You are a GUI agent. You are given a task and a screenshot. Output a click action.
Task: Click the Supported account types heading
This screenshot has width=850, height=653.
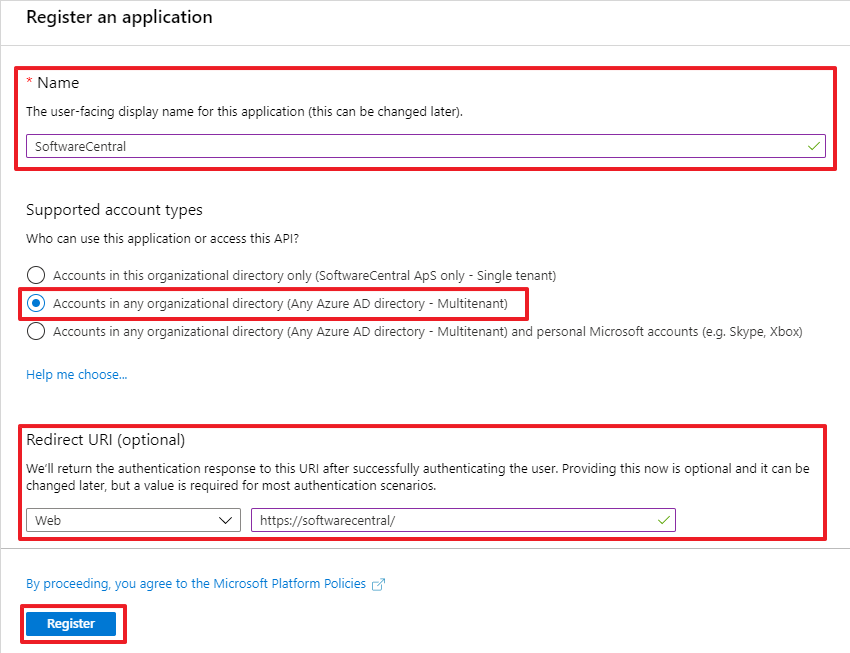[x=114, y=210]
